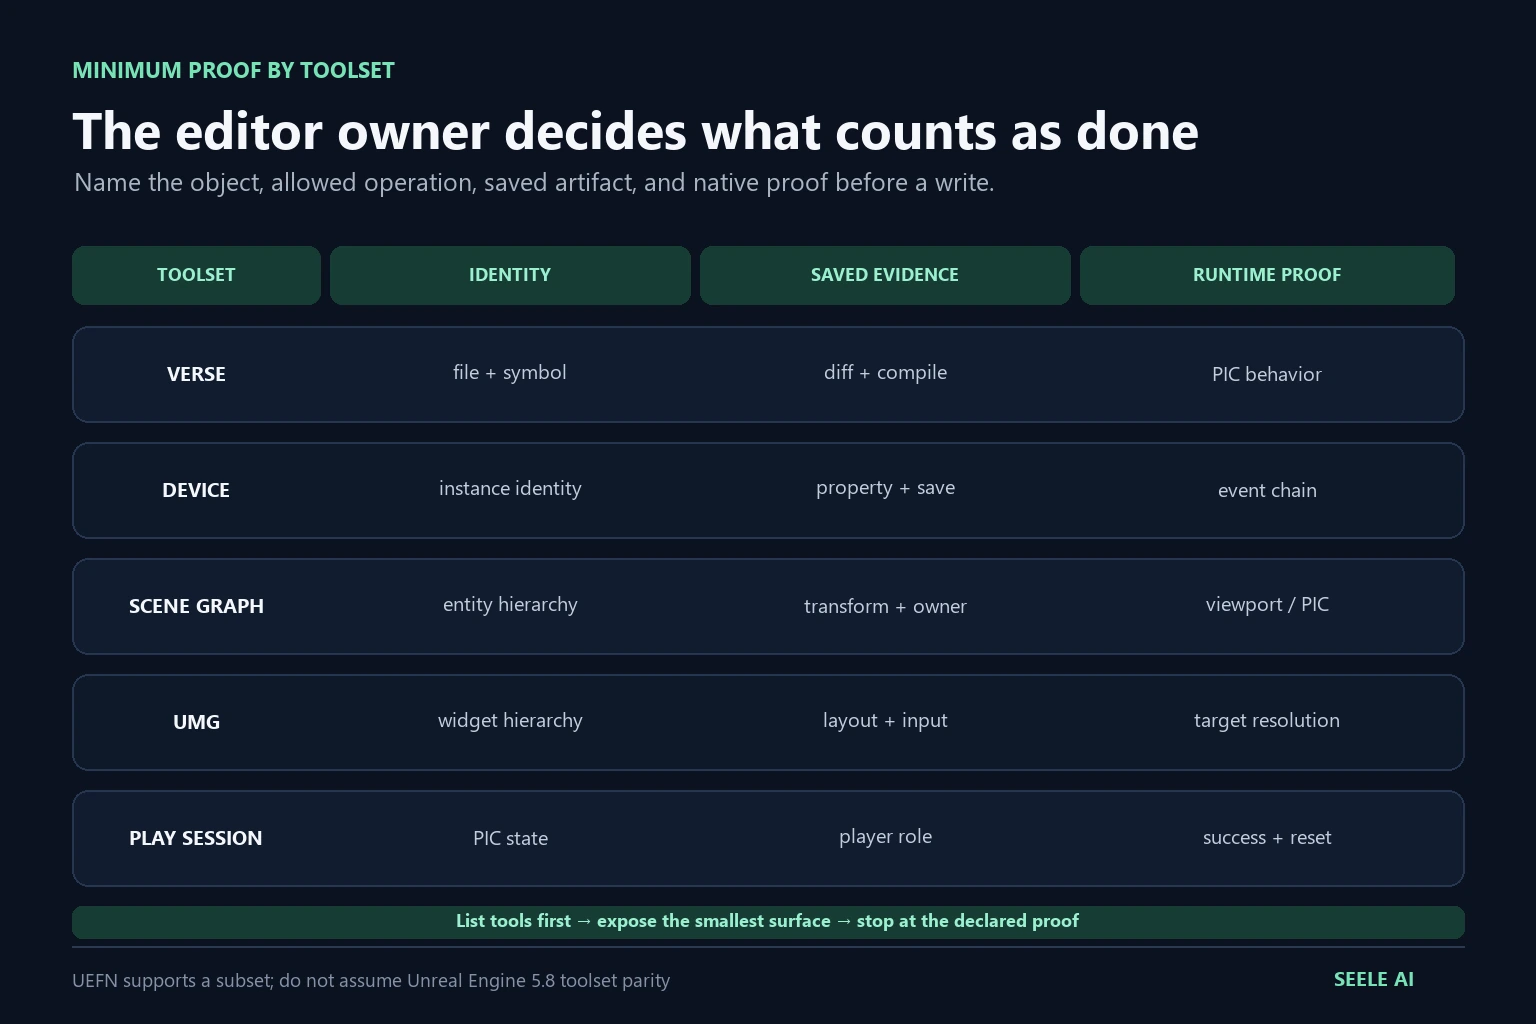Click the 'file + symbol' cell
Image resolution: width=1536 pixels, height=1024 pixels.
pos(510,372)
